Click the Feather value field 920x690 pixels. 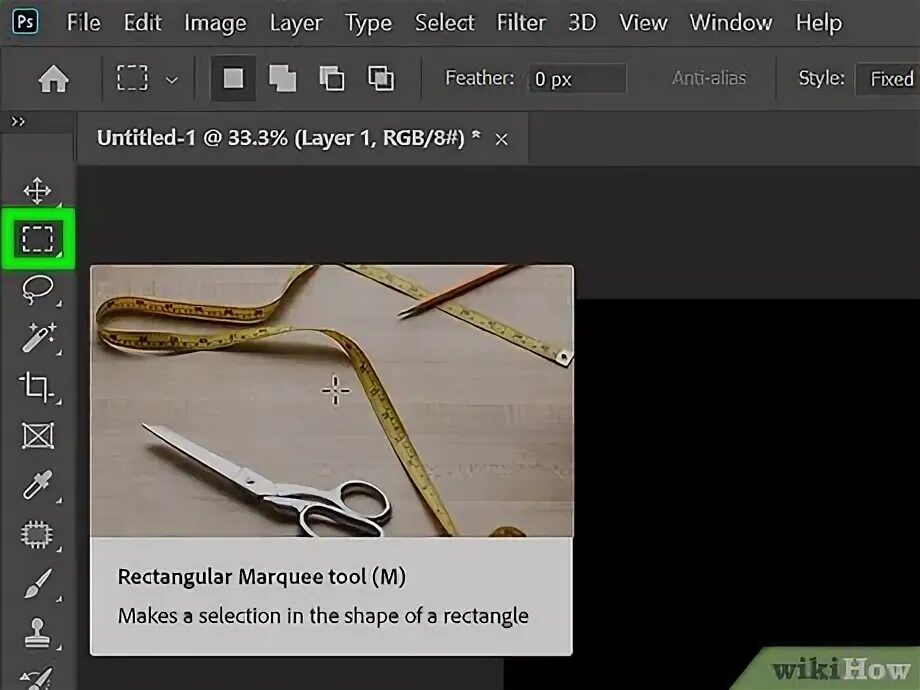[577, 79]
